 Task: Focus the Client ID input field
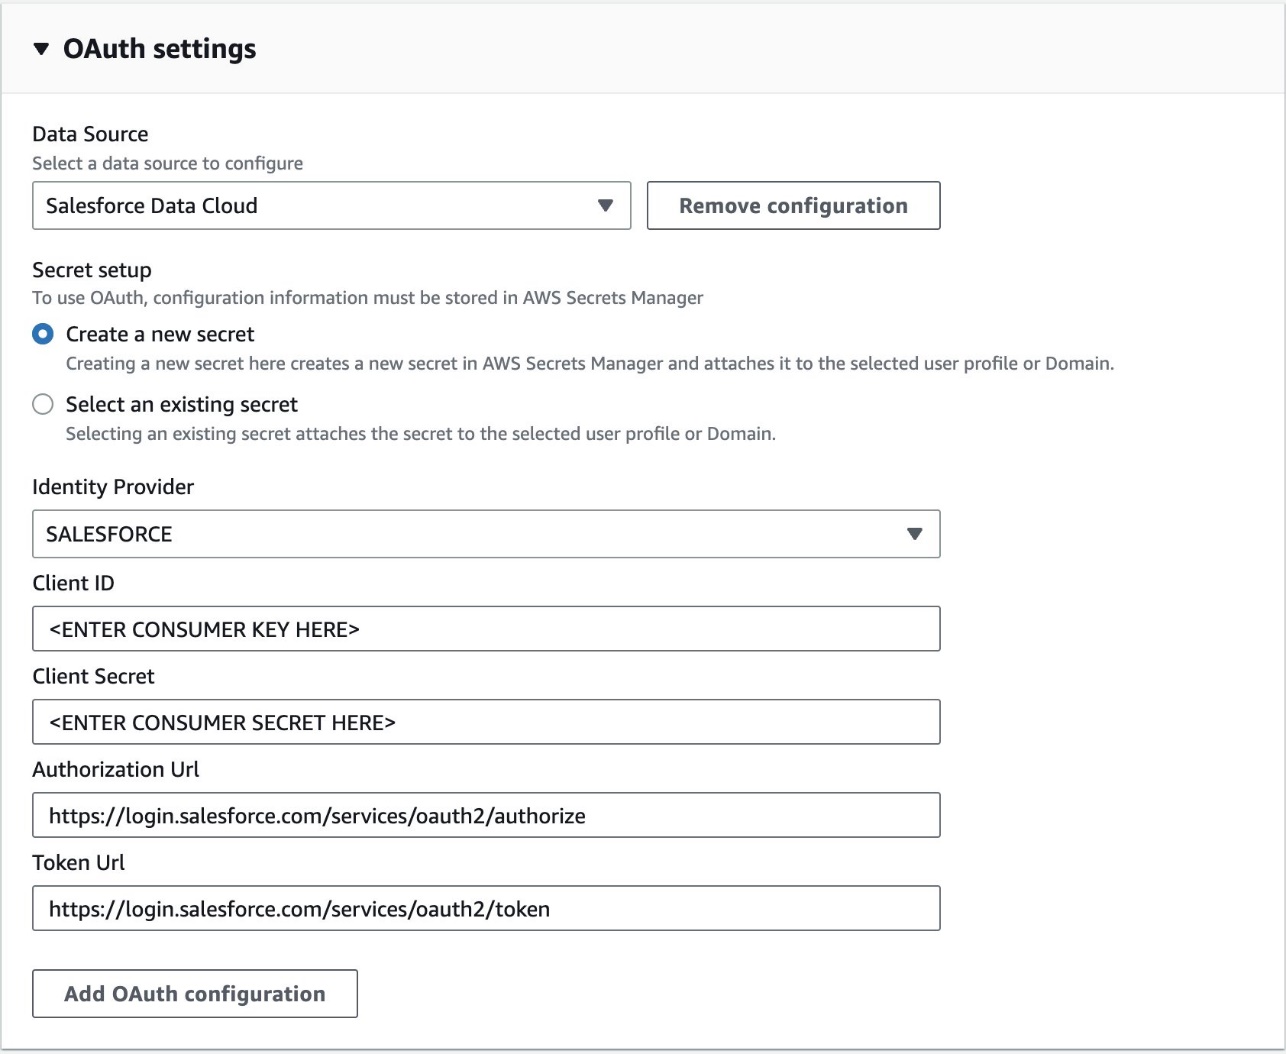486,629
